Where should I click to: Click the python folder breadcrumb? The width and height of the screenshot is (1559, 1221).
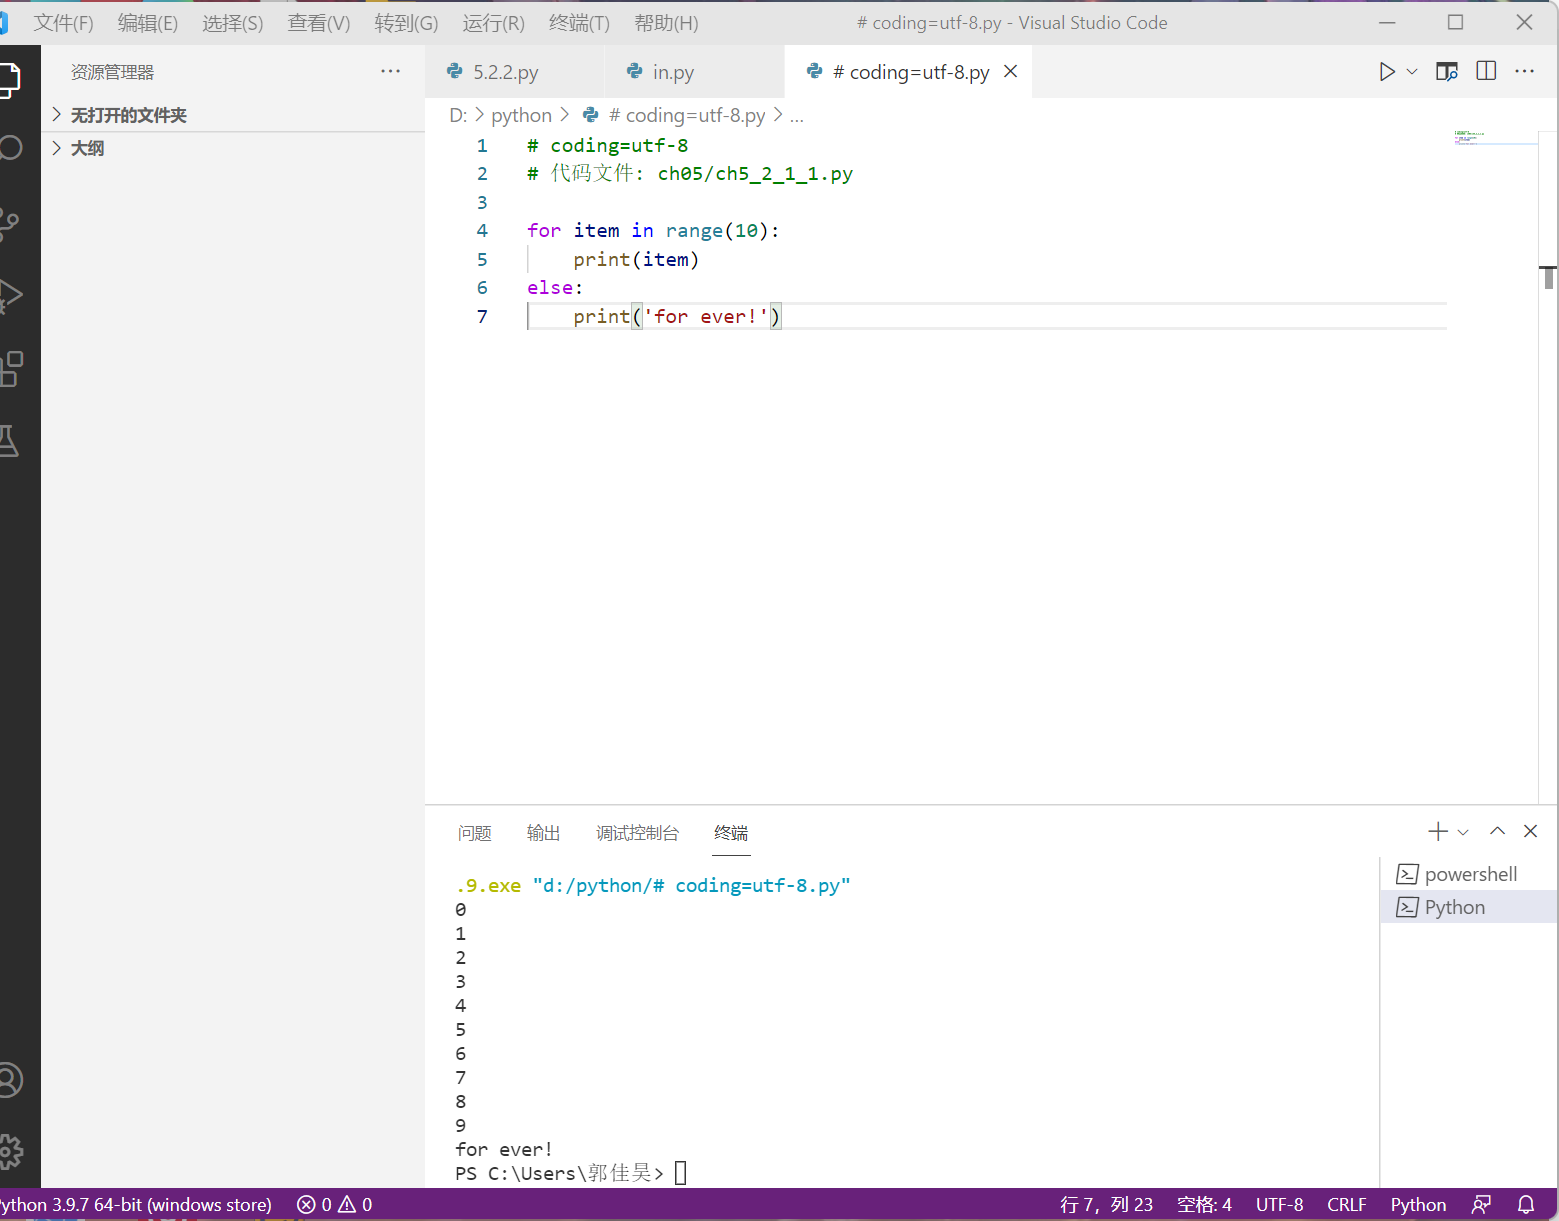521,115
